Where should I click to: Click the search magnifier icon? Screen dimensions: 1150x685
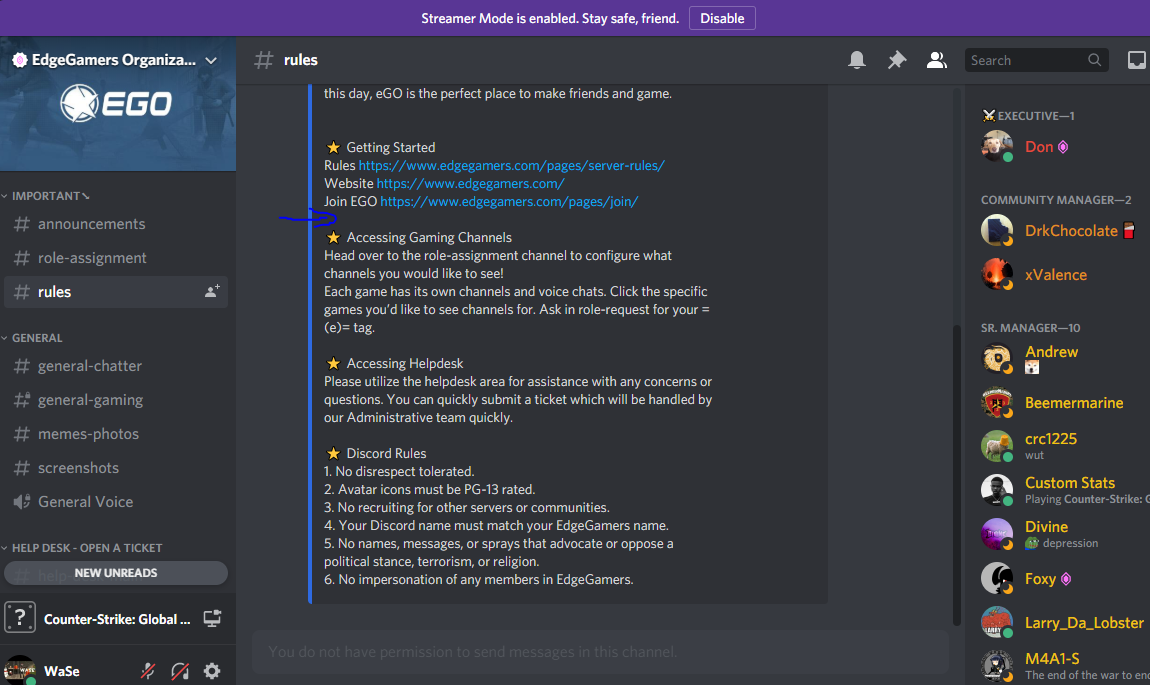pos(1094,60)
